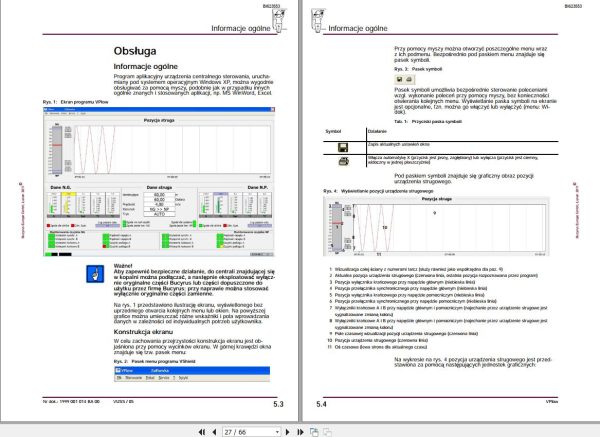Click the previous view icon in the navigation bar

[314, 432]
